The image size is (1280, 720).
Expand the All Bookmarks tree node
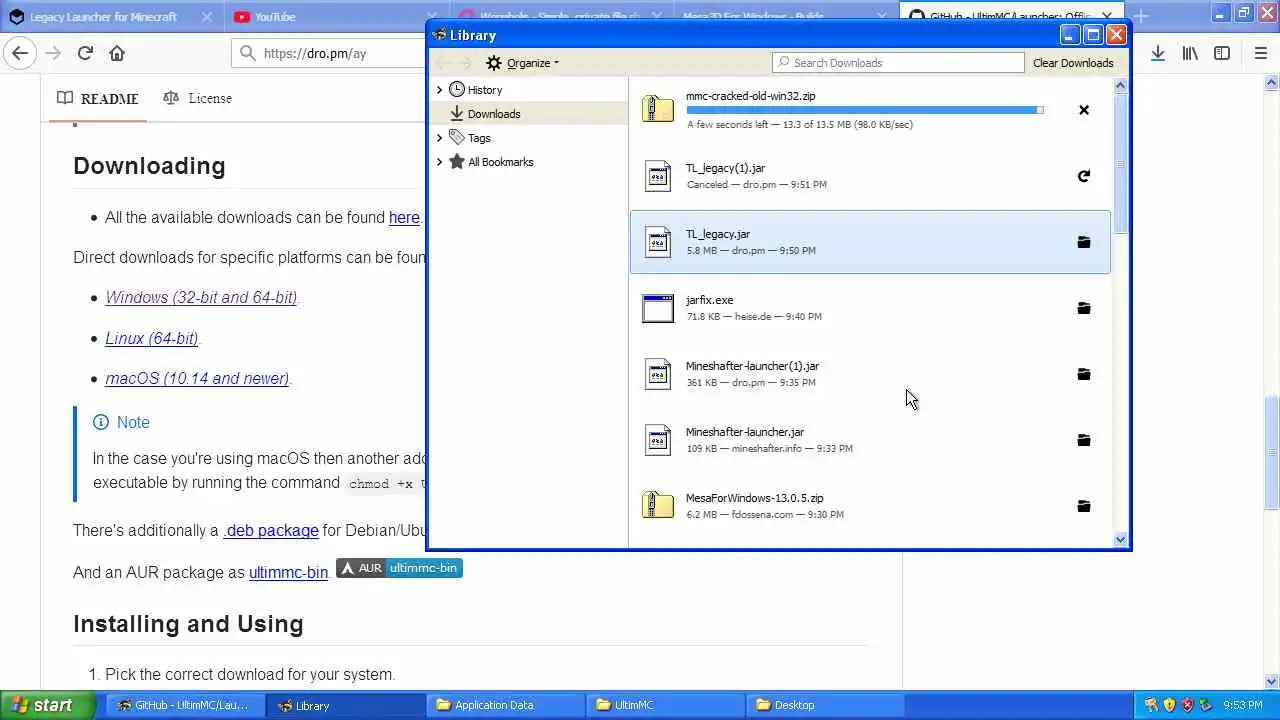point(439,162)
